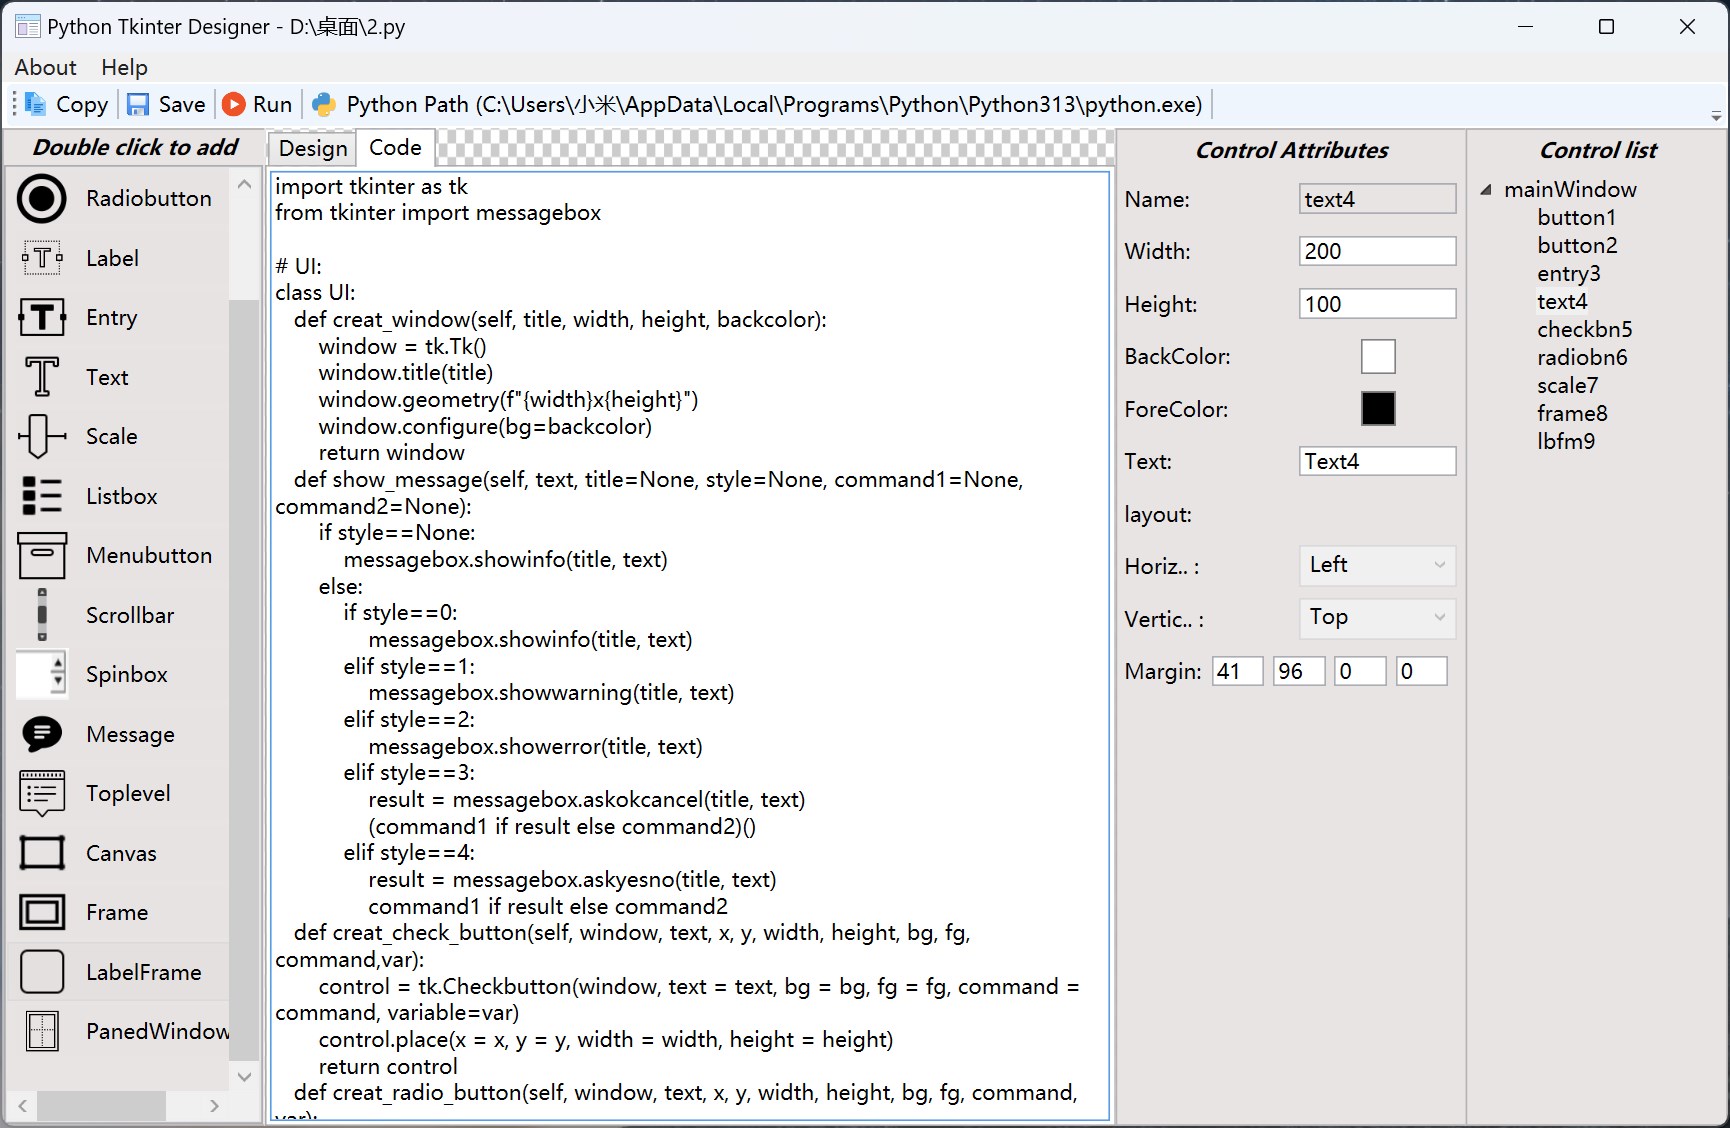
Task: Click the fourth Margin input field
Action: coord(1422,671)
